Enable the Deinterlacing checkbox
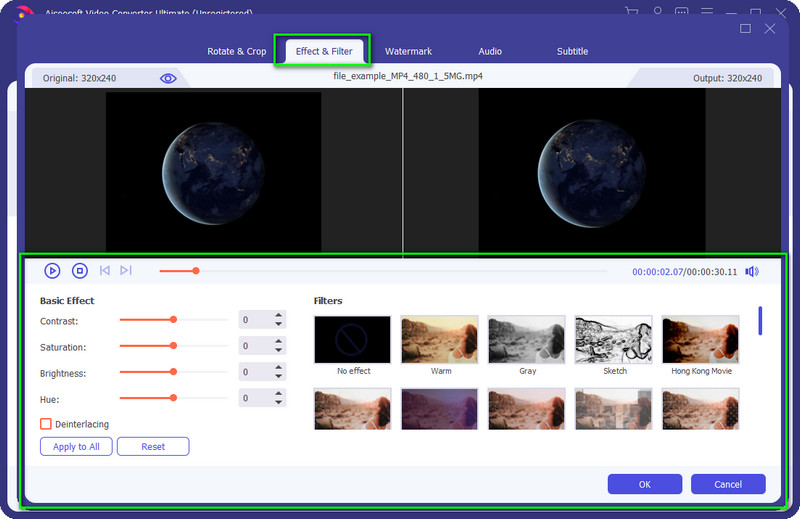The width and height of the screenshot is (800, 519). (46, 424)
